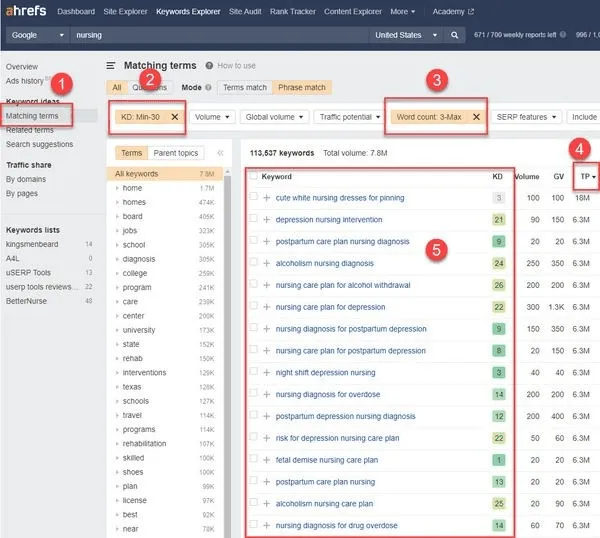Open the United States country dropdown

tap(406, 35)
